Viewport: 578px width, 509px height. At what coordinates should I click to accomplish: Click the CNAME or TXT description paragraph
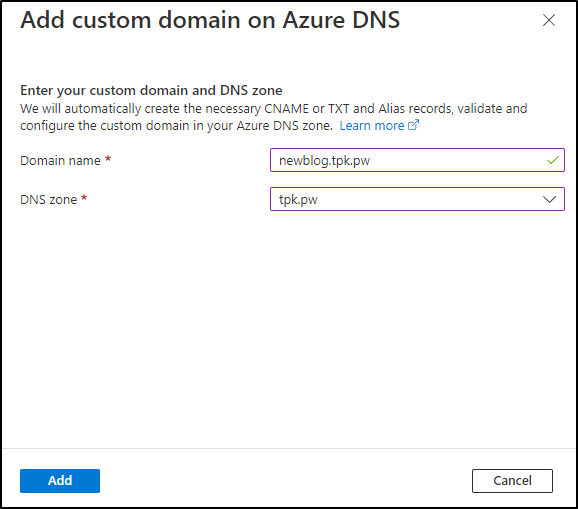pos(274,117)
